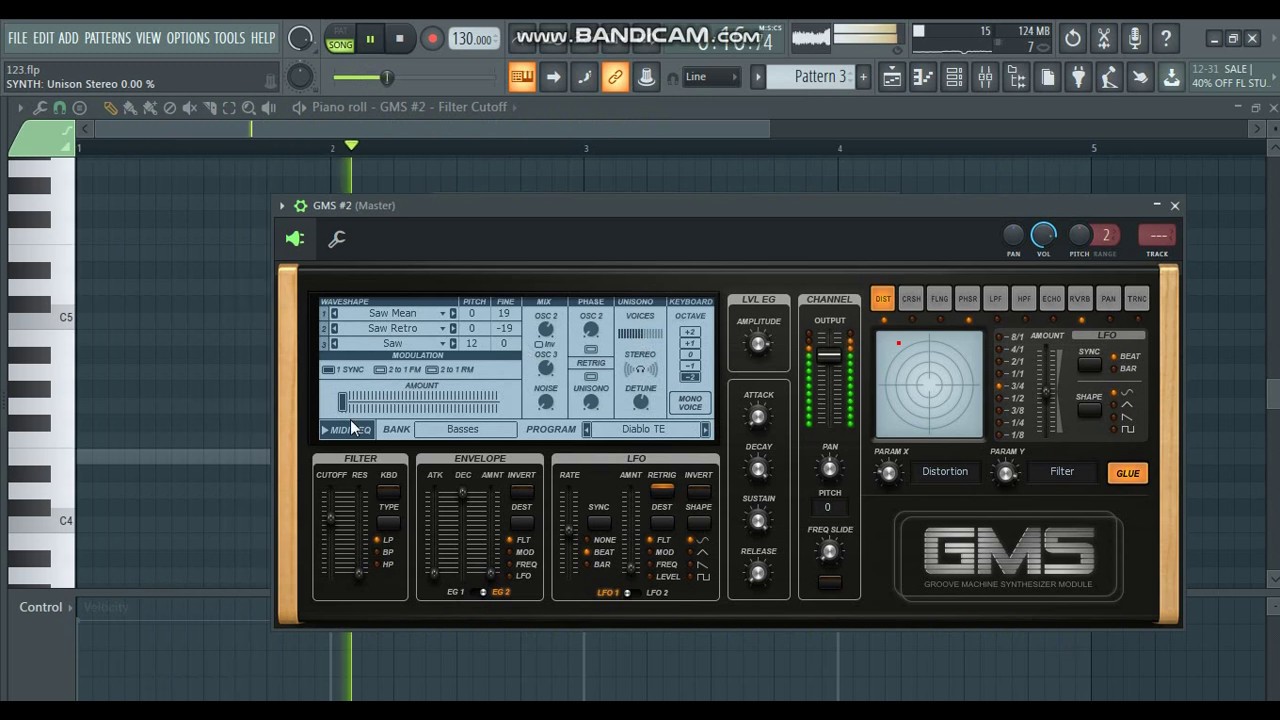This screenshot has width=1280, height=720.
Task: Select the +2 octave button
Action: 690,332
